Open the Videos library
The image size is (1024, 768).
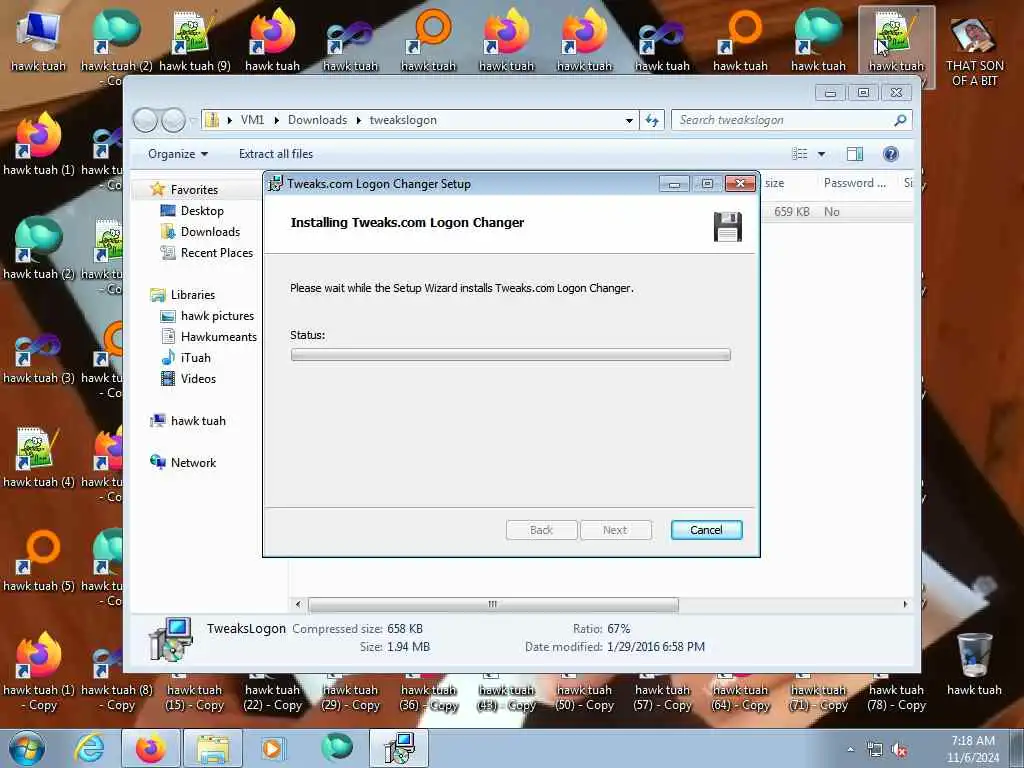click(198, 378)
